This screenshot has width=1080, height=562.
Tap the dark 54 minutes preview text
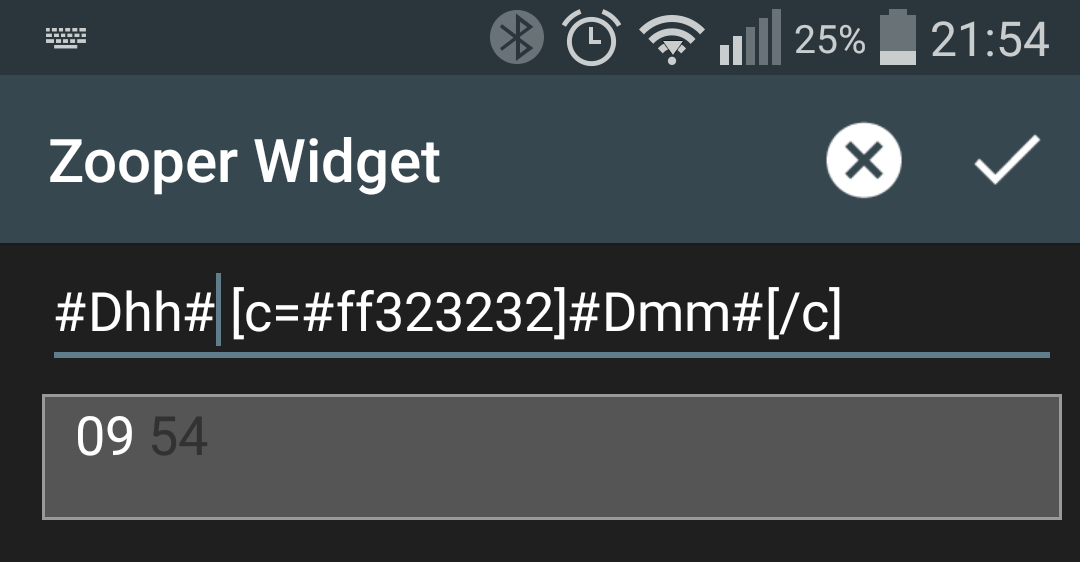pos(179,436)
